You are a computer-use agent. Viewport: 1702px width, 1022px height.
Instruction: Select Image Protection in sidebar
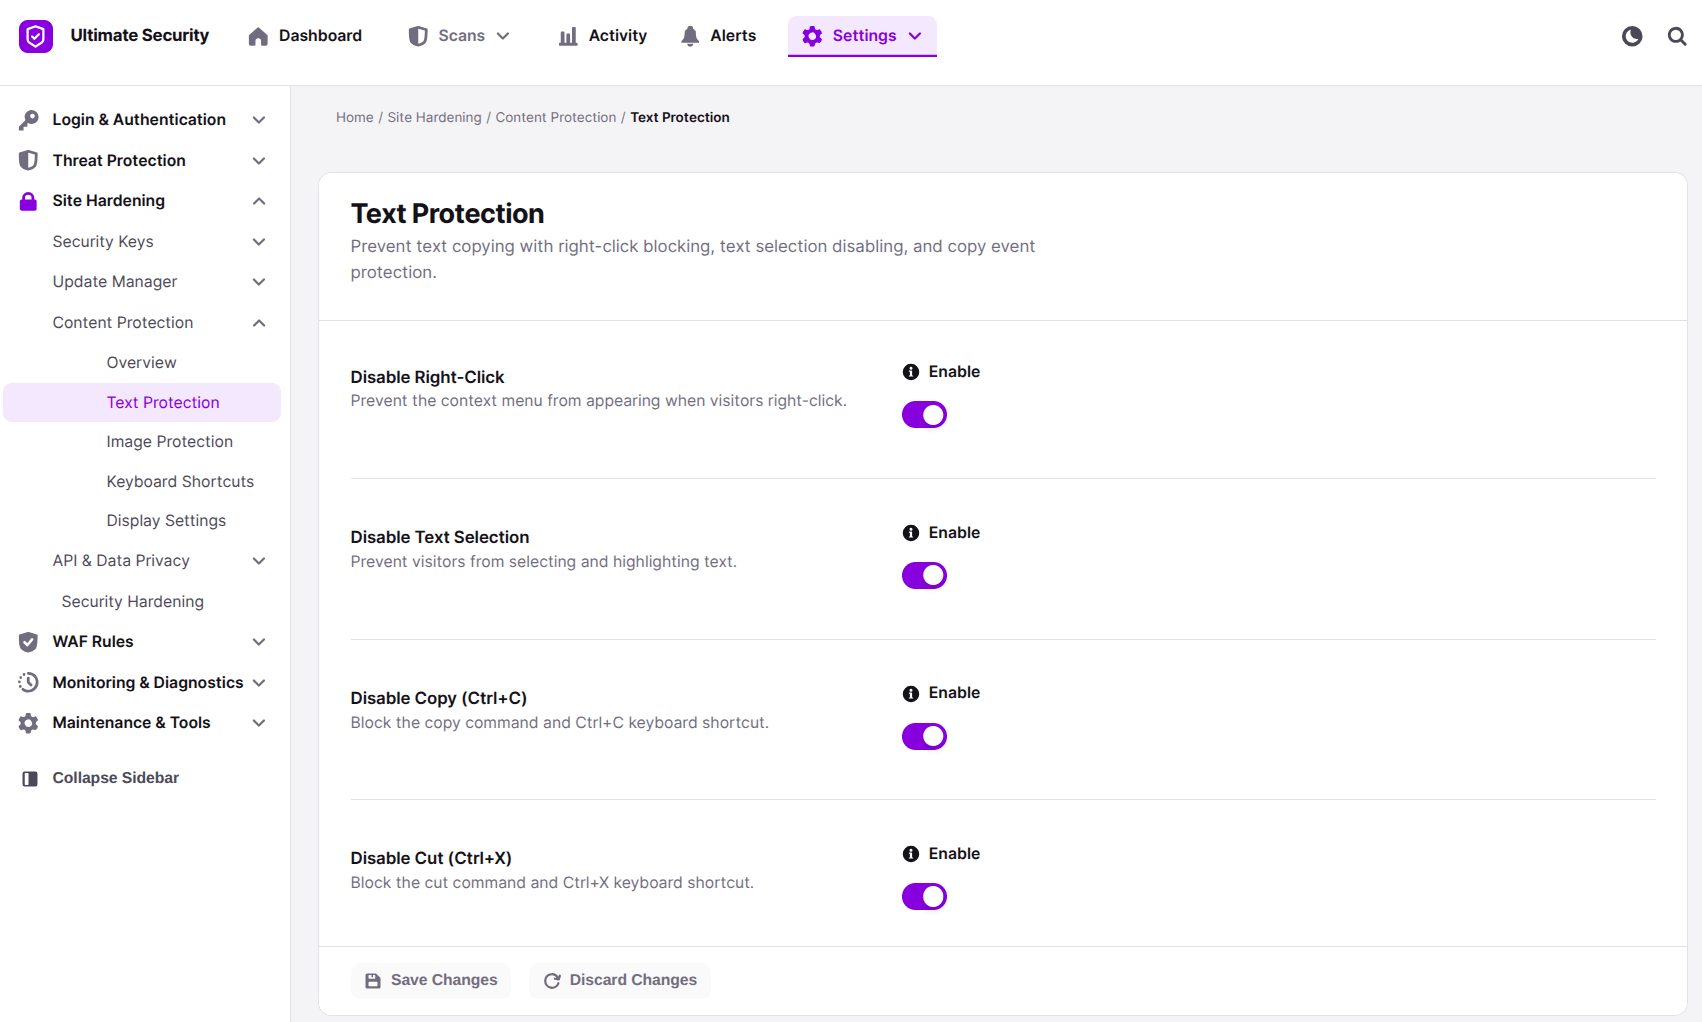pyautogui.click(x=170, y=442)
